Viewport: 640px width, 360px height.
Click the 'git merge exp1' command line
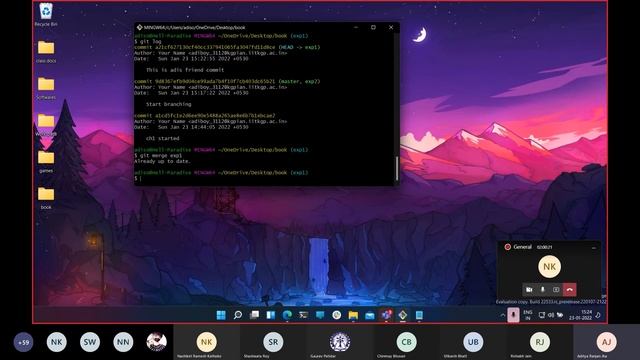point(159,156)
